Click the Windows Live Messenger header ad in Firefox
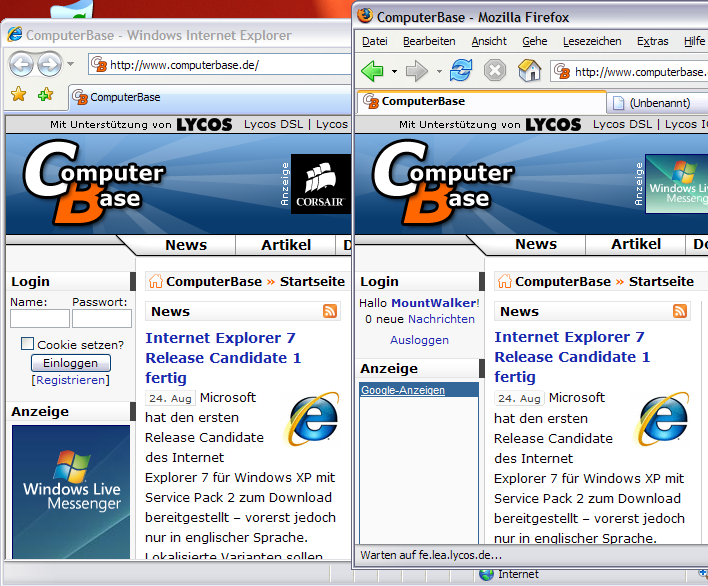The width and height of the screenshot is (708, 586). pyautogui.click(x=676, y=184)
